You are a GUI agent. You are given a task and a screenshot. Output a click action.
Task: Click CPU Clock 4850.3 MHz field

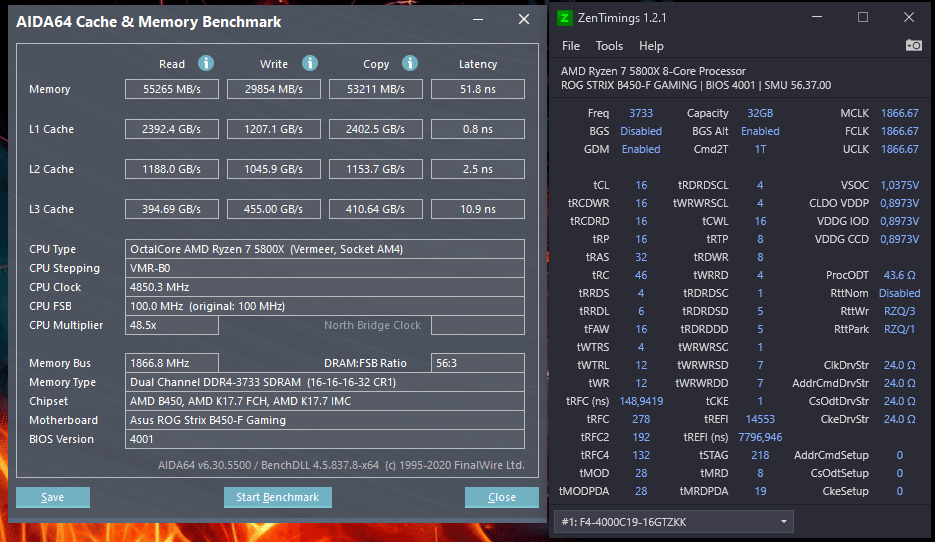325,287
